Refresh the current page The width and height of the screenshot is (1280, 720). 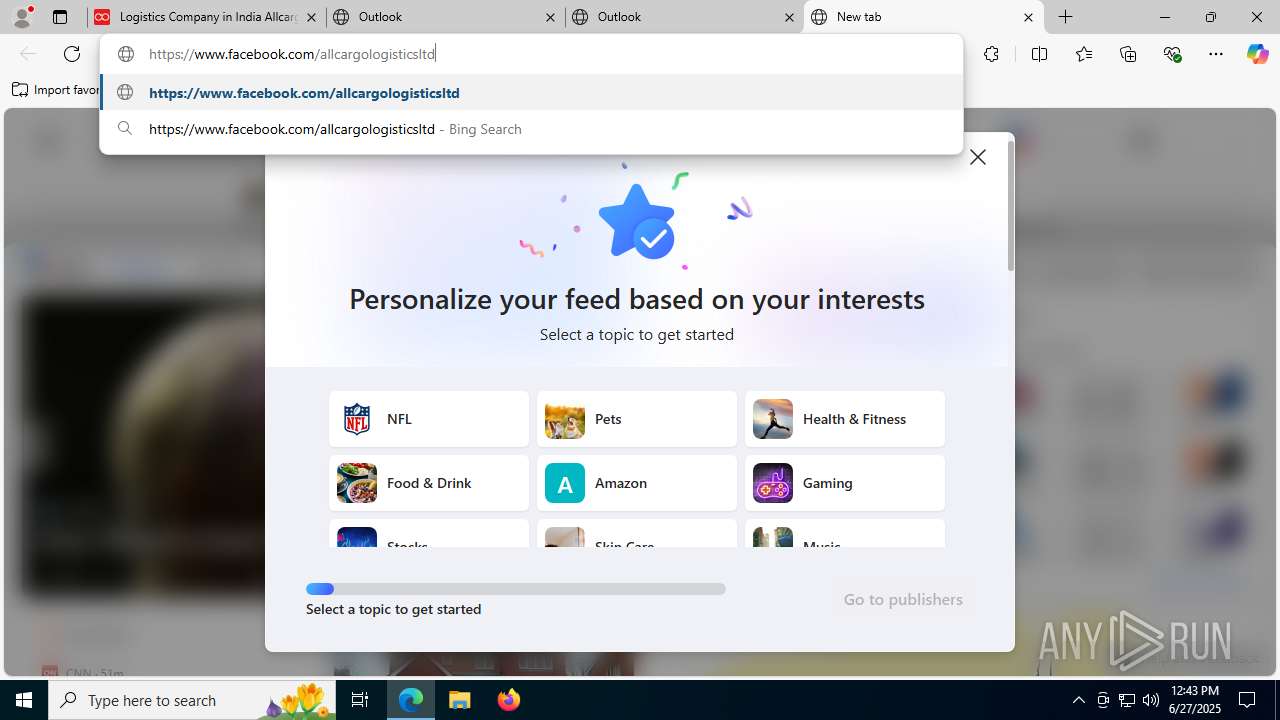click(72, 54)
